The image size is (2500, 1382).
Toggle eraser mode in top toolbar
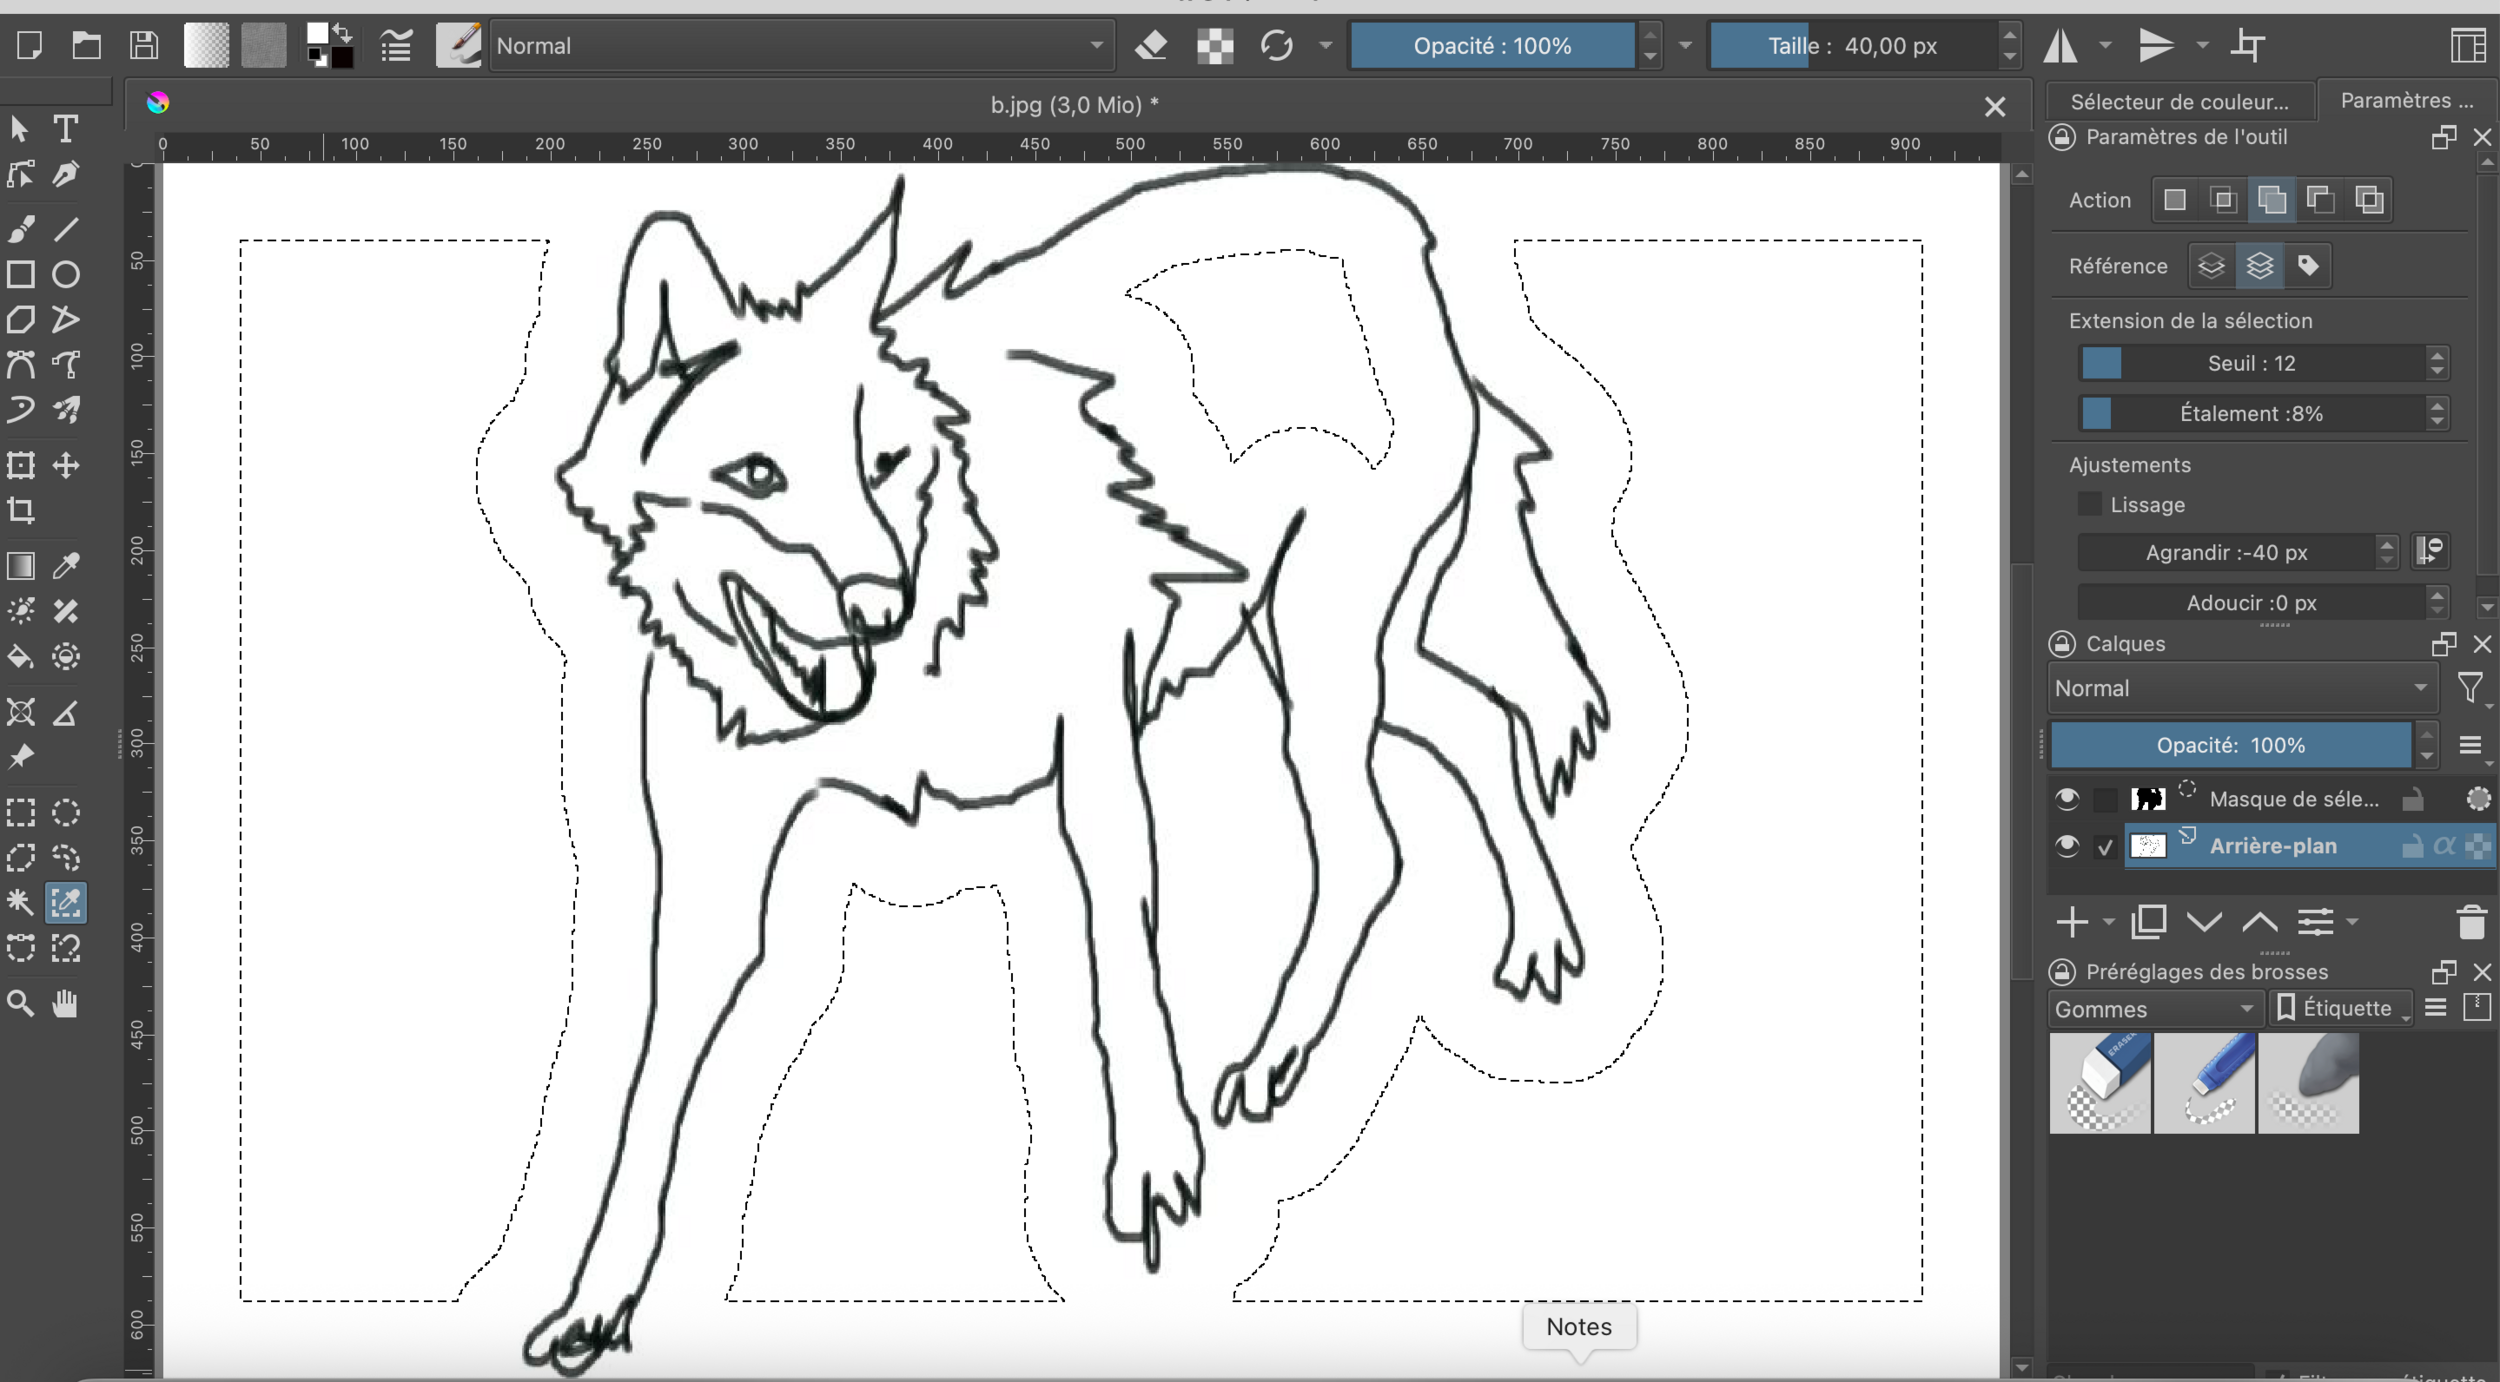click(x=1152, y=46)
